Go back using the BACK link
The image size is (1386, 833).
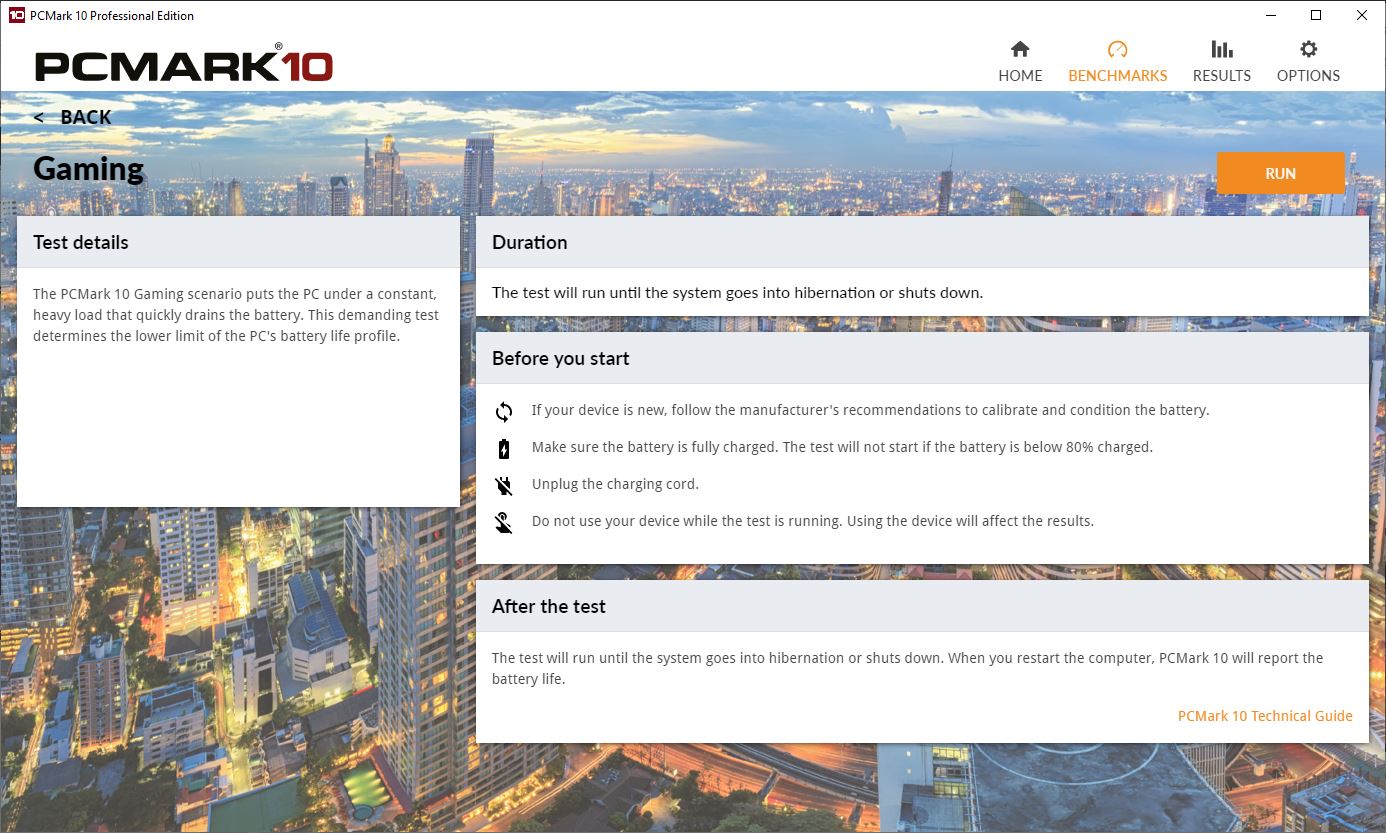(72, 117)
